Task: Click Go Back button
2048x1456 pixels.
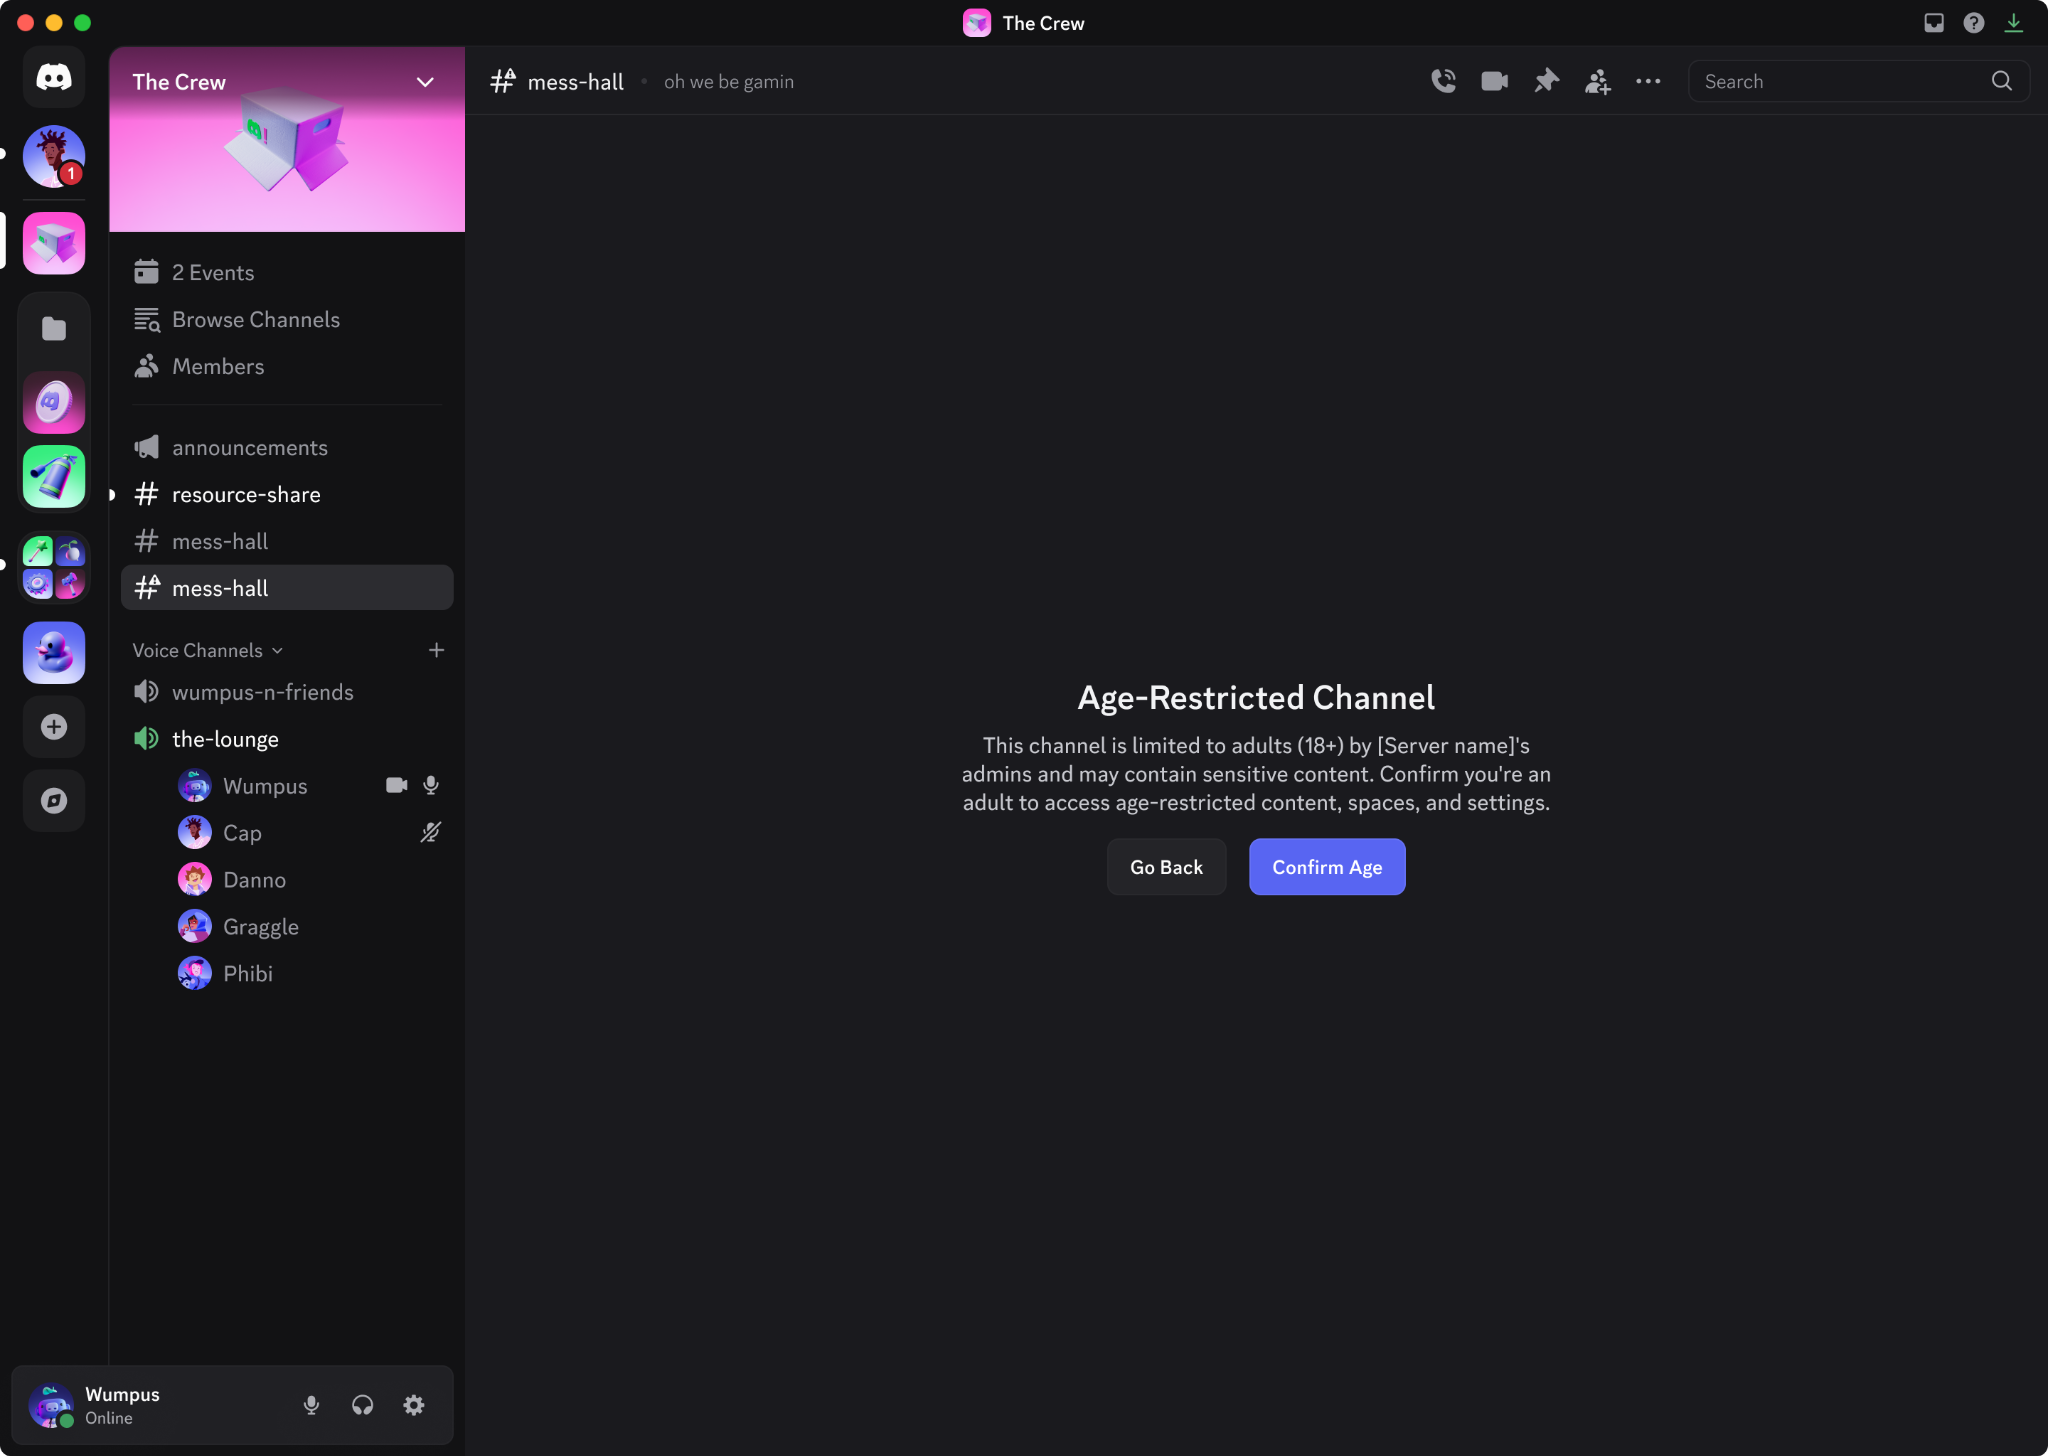Action: coord(1166,867)
